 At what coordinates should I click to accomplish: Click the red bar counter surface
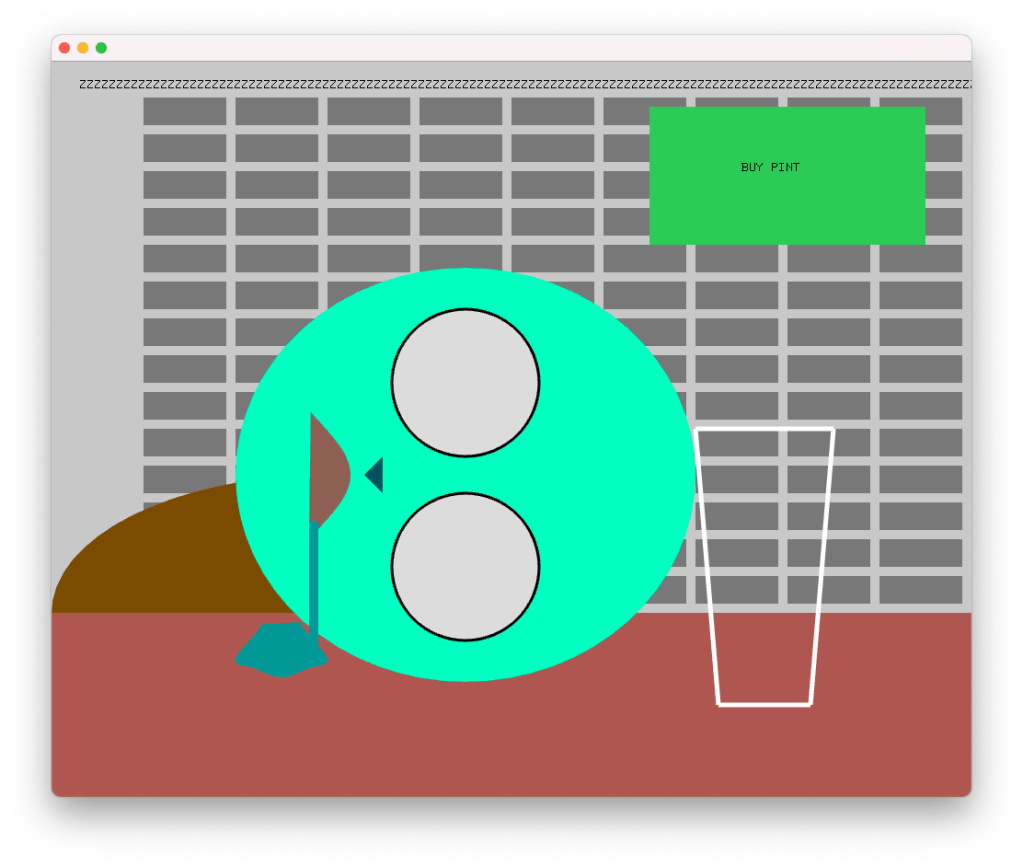click(500, 740)
